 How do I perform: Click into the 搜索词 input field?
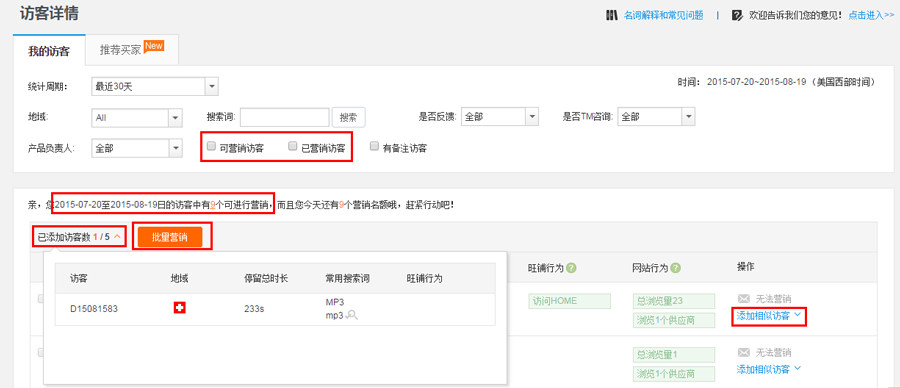285,117
